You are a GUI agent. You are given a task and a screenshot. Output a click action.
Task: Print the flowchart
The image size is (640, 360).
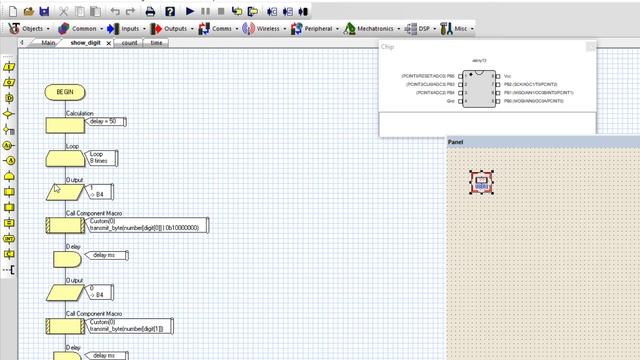click(x=150, y=11)
